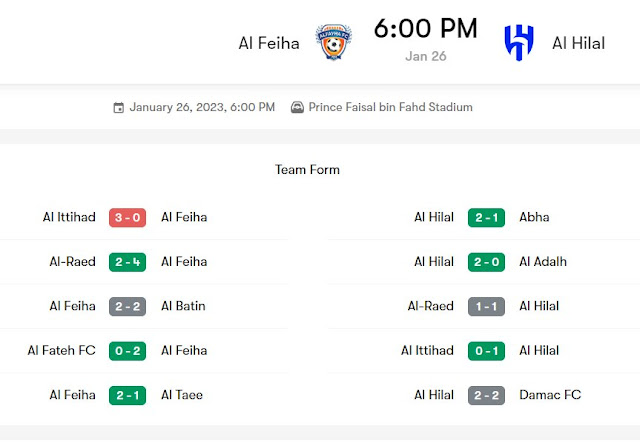This screenshot has width=640, height=443.
Task: Click the 2-1 Al Taee score badge
Action: click(x=127, y=395)
